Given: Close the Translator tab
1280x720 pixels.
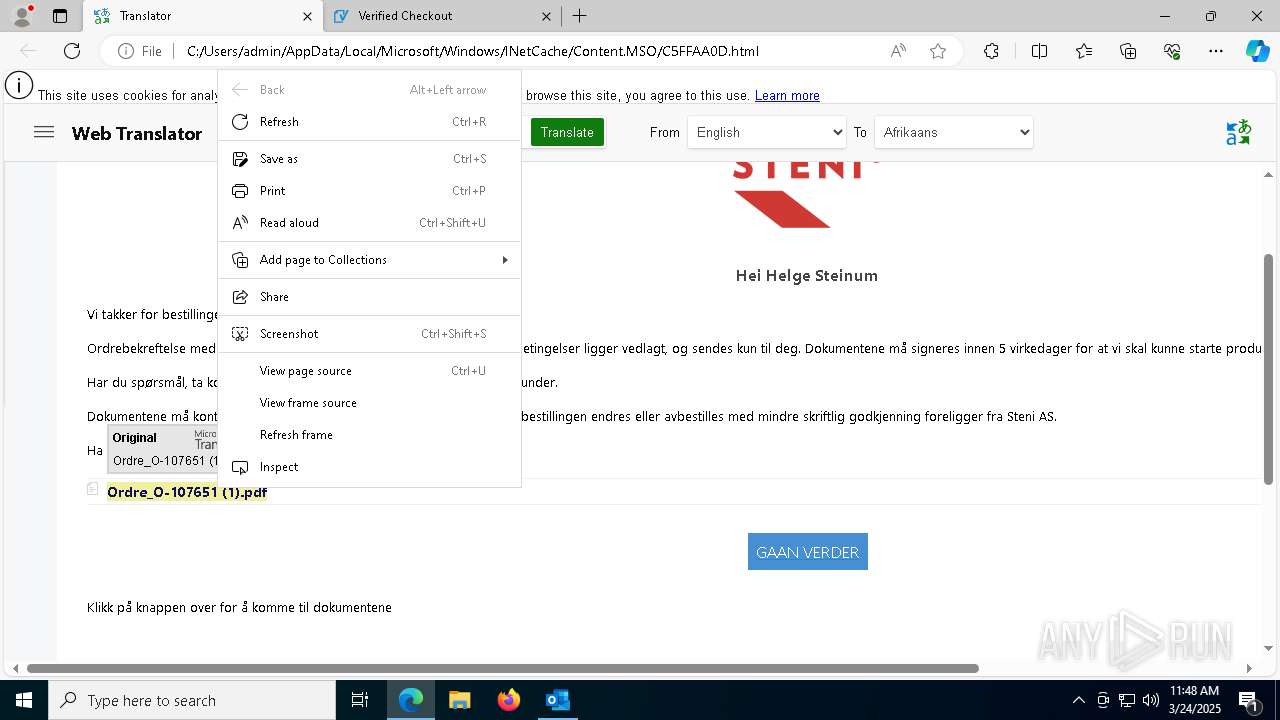Looking at the screenshot, I should pos(307,16).
